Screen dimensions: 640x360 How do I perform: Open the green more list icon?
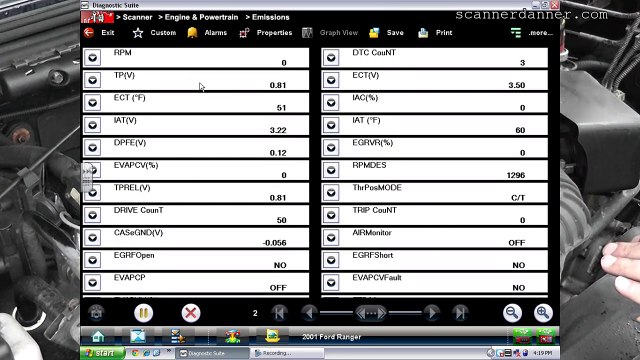[x=516, y=33]
